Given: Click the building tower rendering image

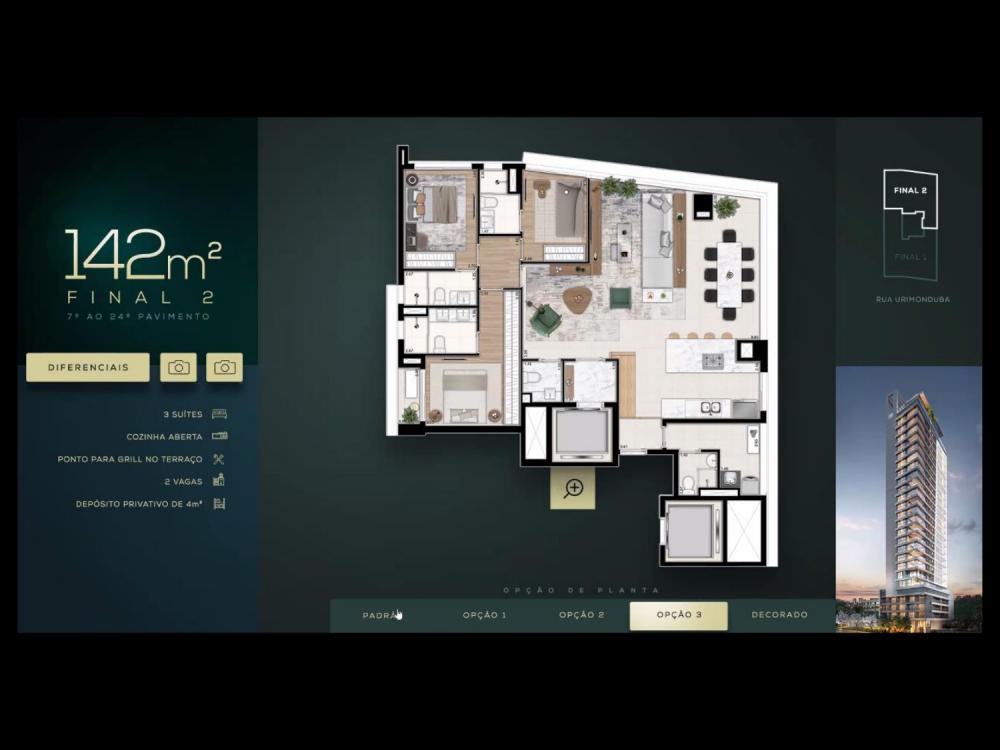Looking at the screenshot, I should [908, 500].
